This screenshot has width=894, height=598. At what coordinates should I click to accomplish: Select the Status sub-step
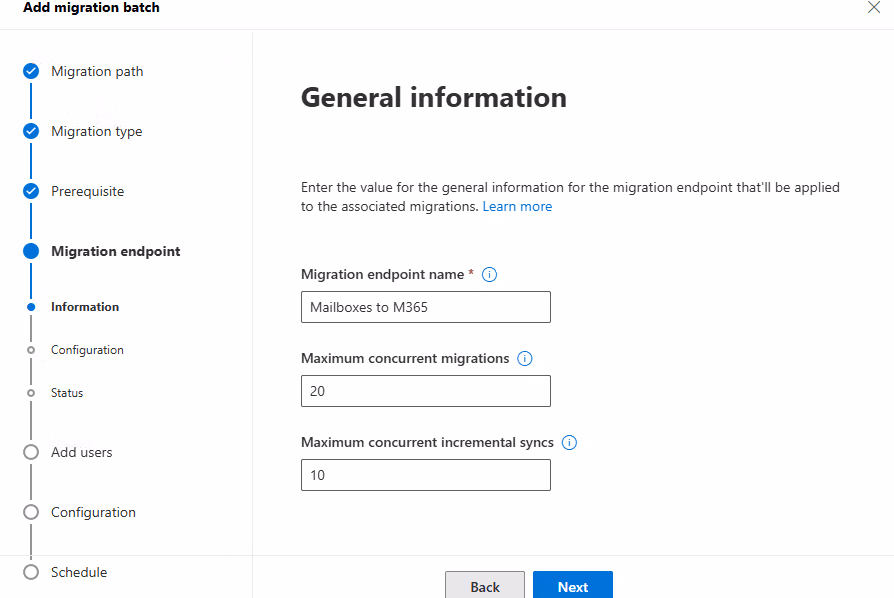point(67,393)
